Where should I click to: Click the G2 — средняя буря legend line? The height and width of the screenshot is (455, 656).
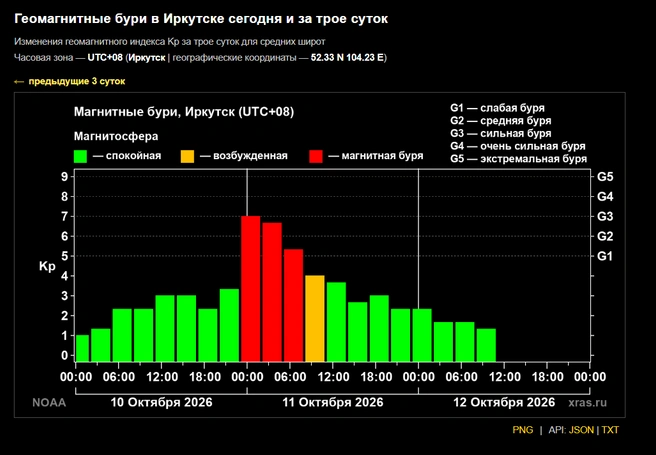[x=501, y=121]
